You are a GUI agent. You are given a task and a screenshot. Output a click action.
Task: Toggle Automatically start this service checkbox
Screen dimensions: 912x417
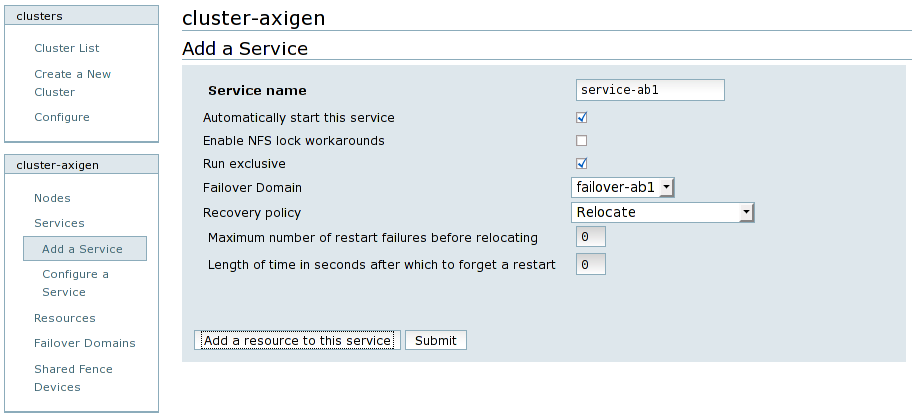[581, 118]
